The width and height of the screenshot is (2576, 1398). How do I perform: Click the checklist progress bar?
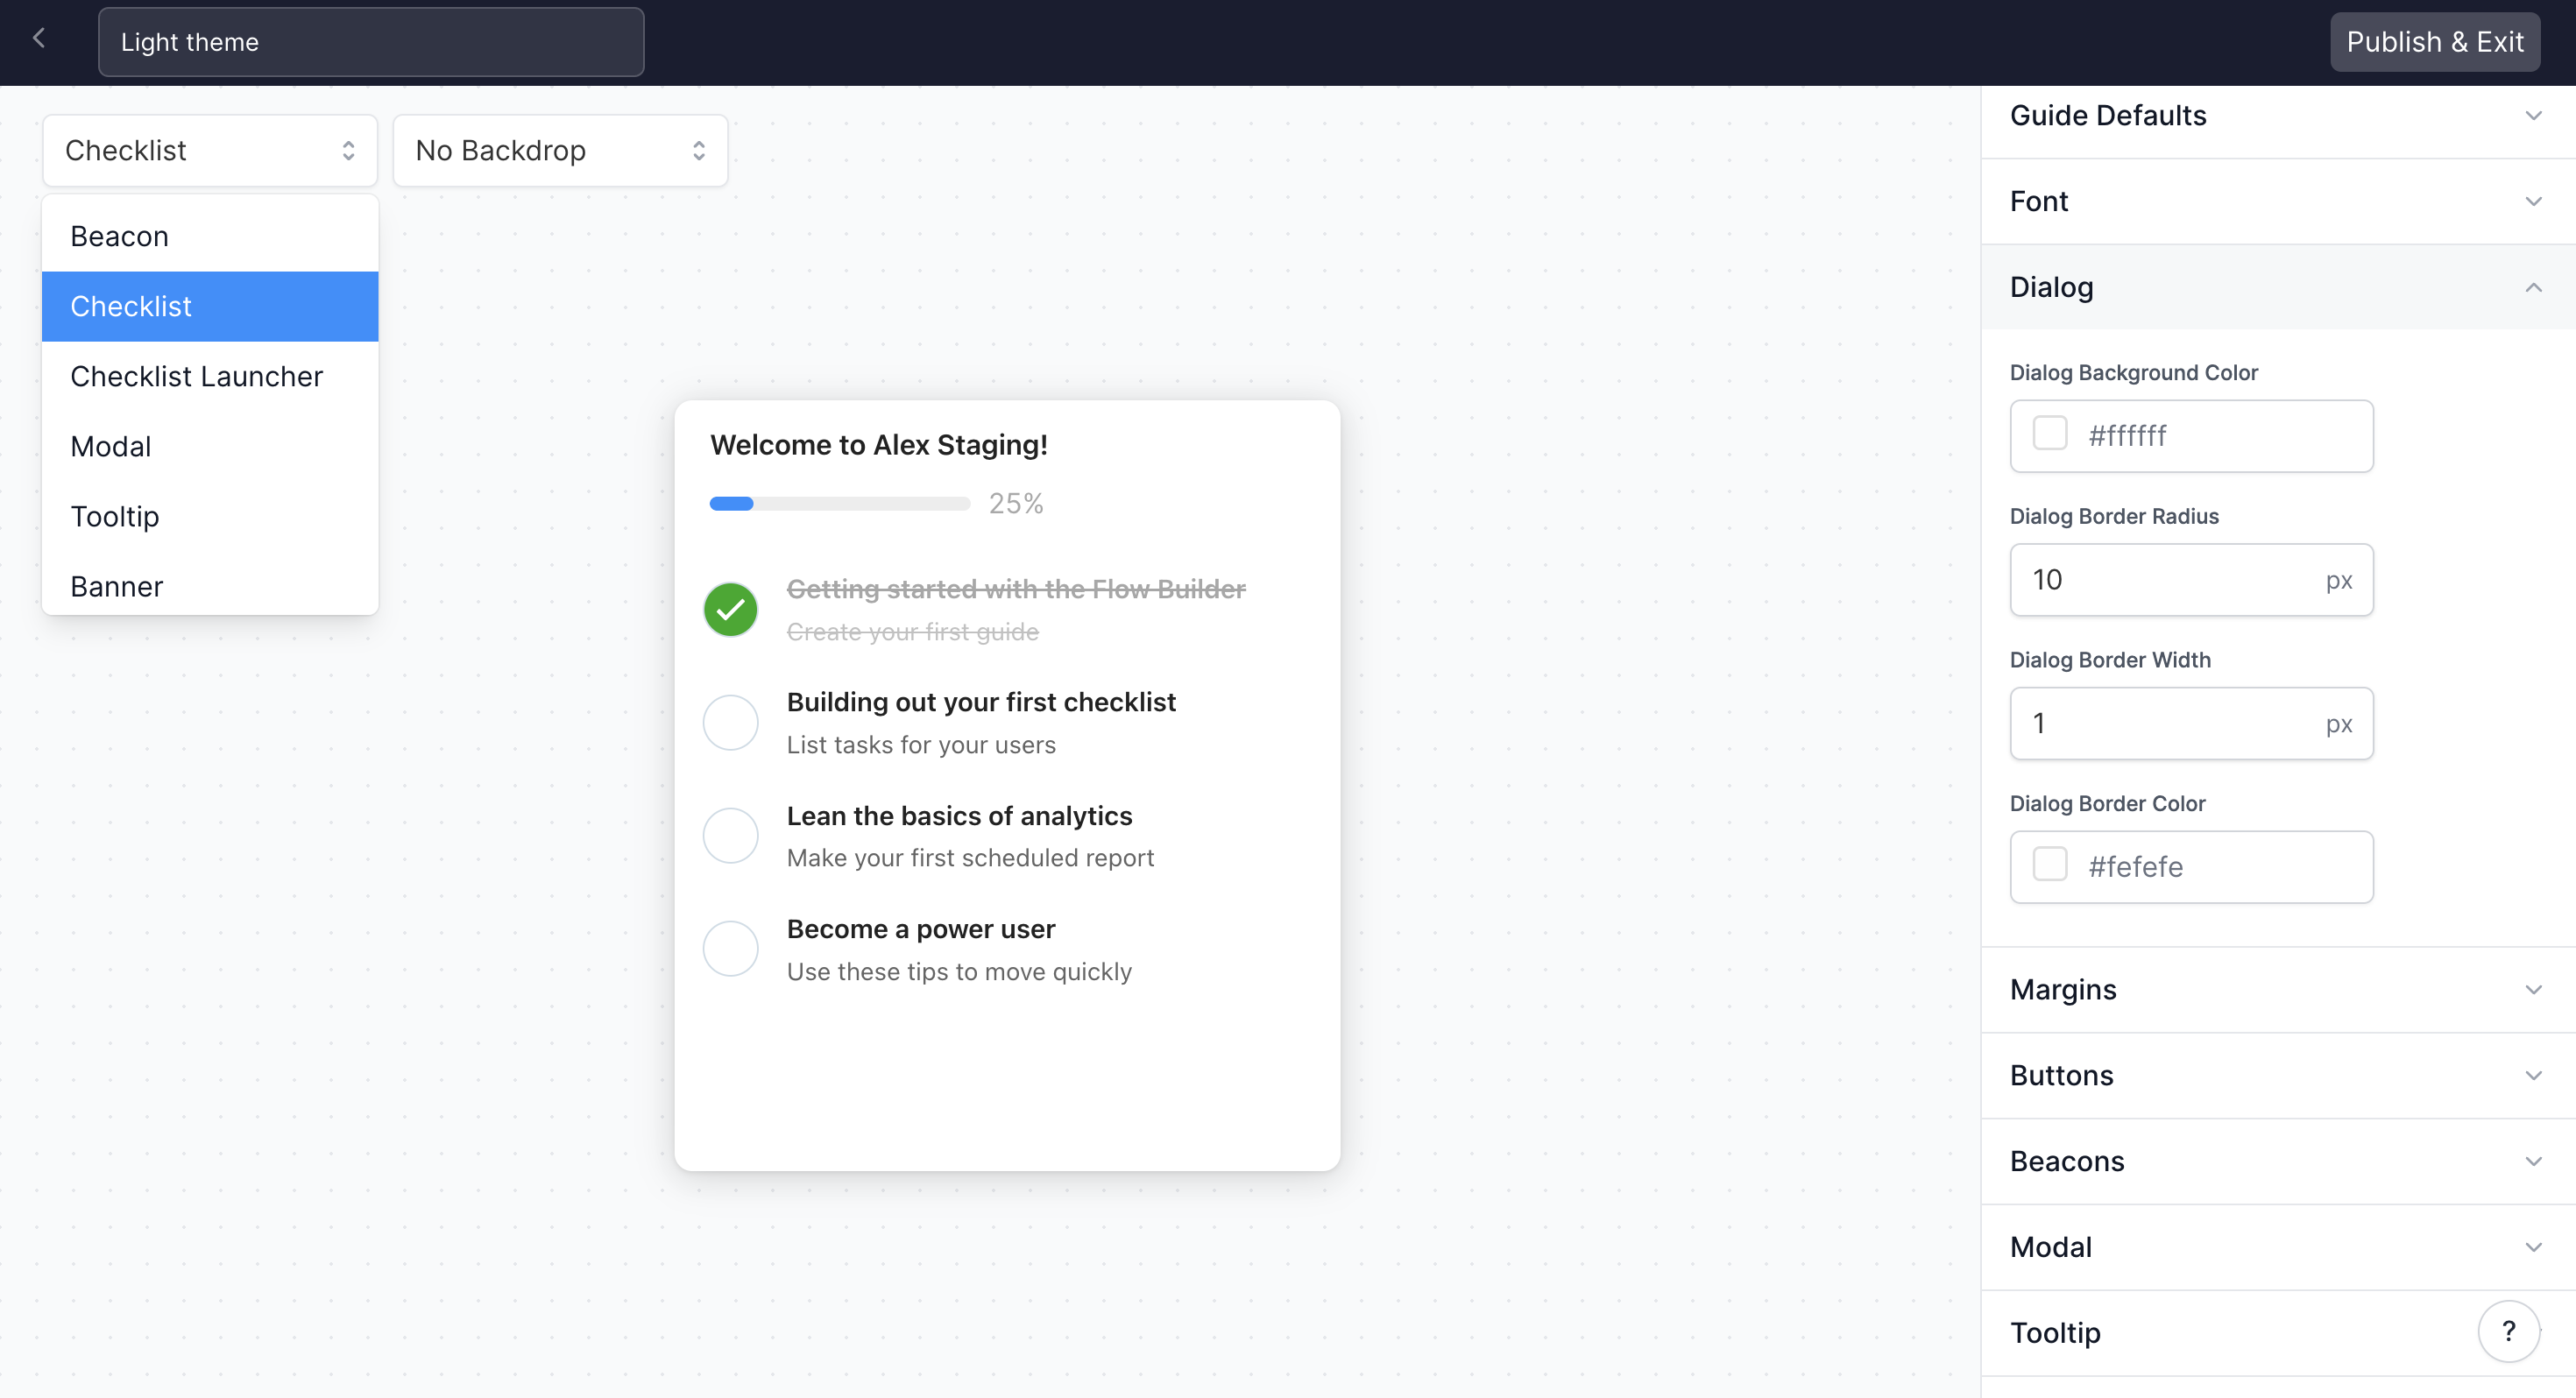[x=840, y=504]
